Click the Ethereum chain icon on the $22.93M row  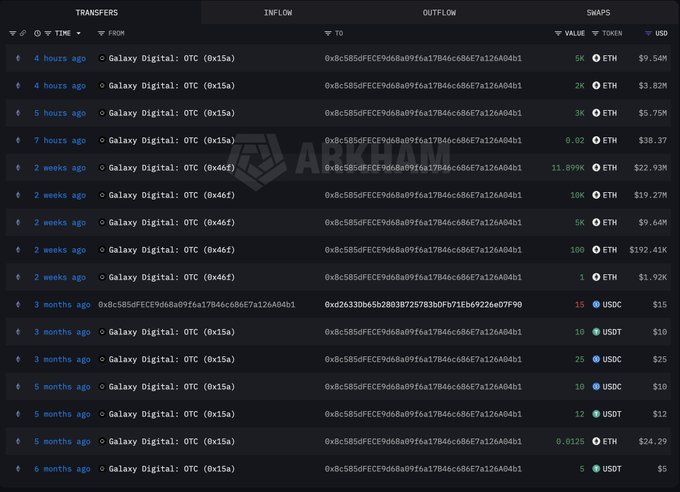[18, 167]
